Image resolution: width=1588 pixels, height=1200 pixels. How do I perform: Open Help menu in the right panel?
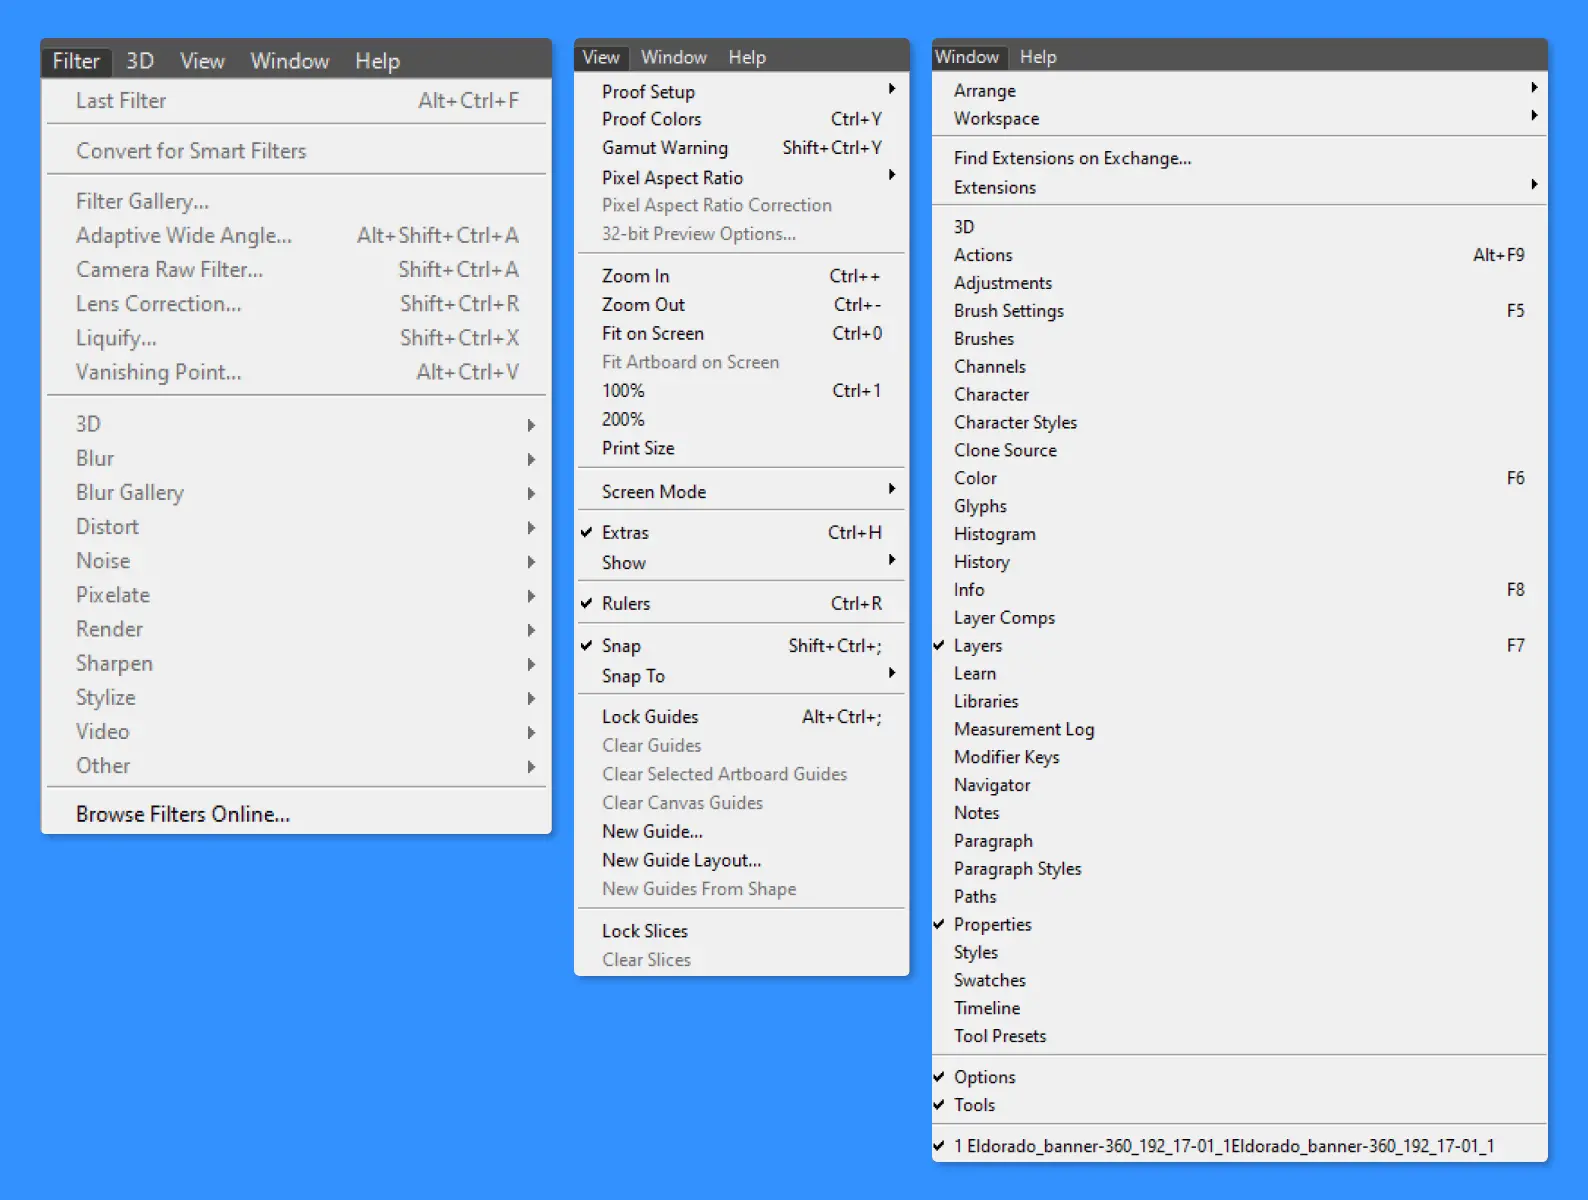coord(1038,57)
